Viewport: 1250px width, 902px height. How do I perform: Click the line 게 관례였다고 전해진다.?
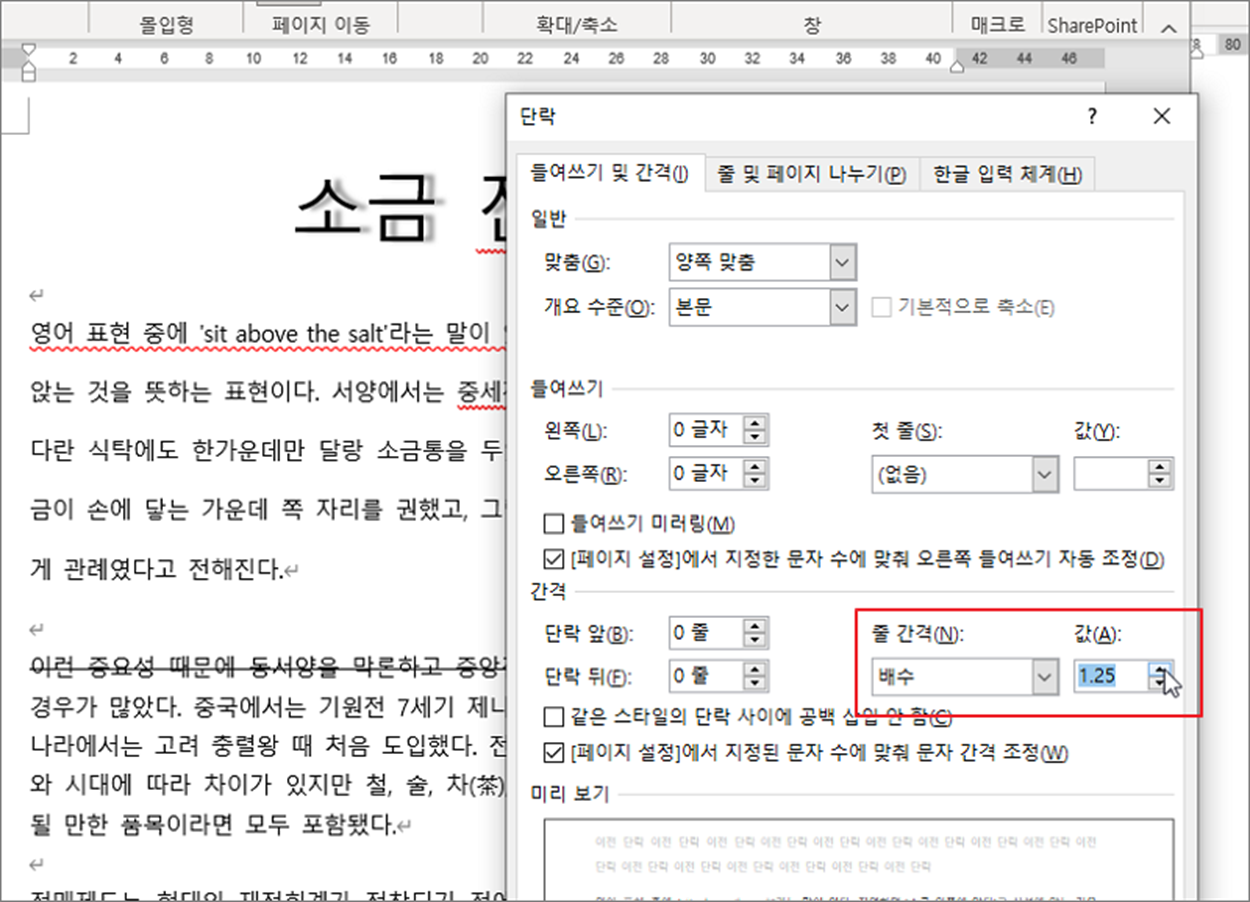point(158,570)
